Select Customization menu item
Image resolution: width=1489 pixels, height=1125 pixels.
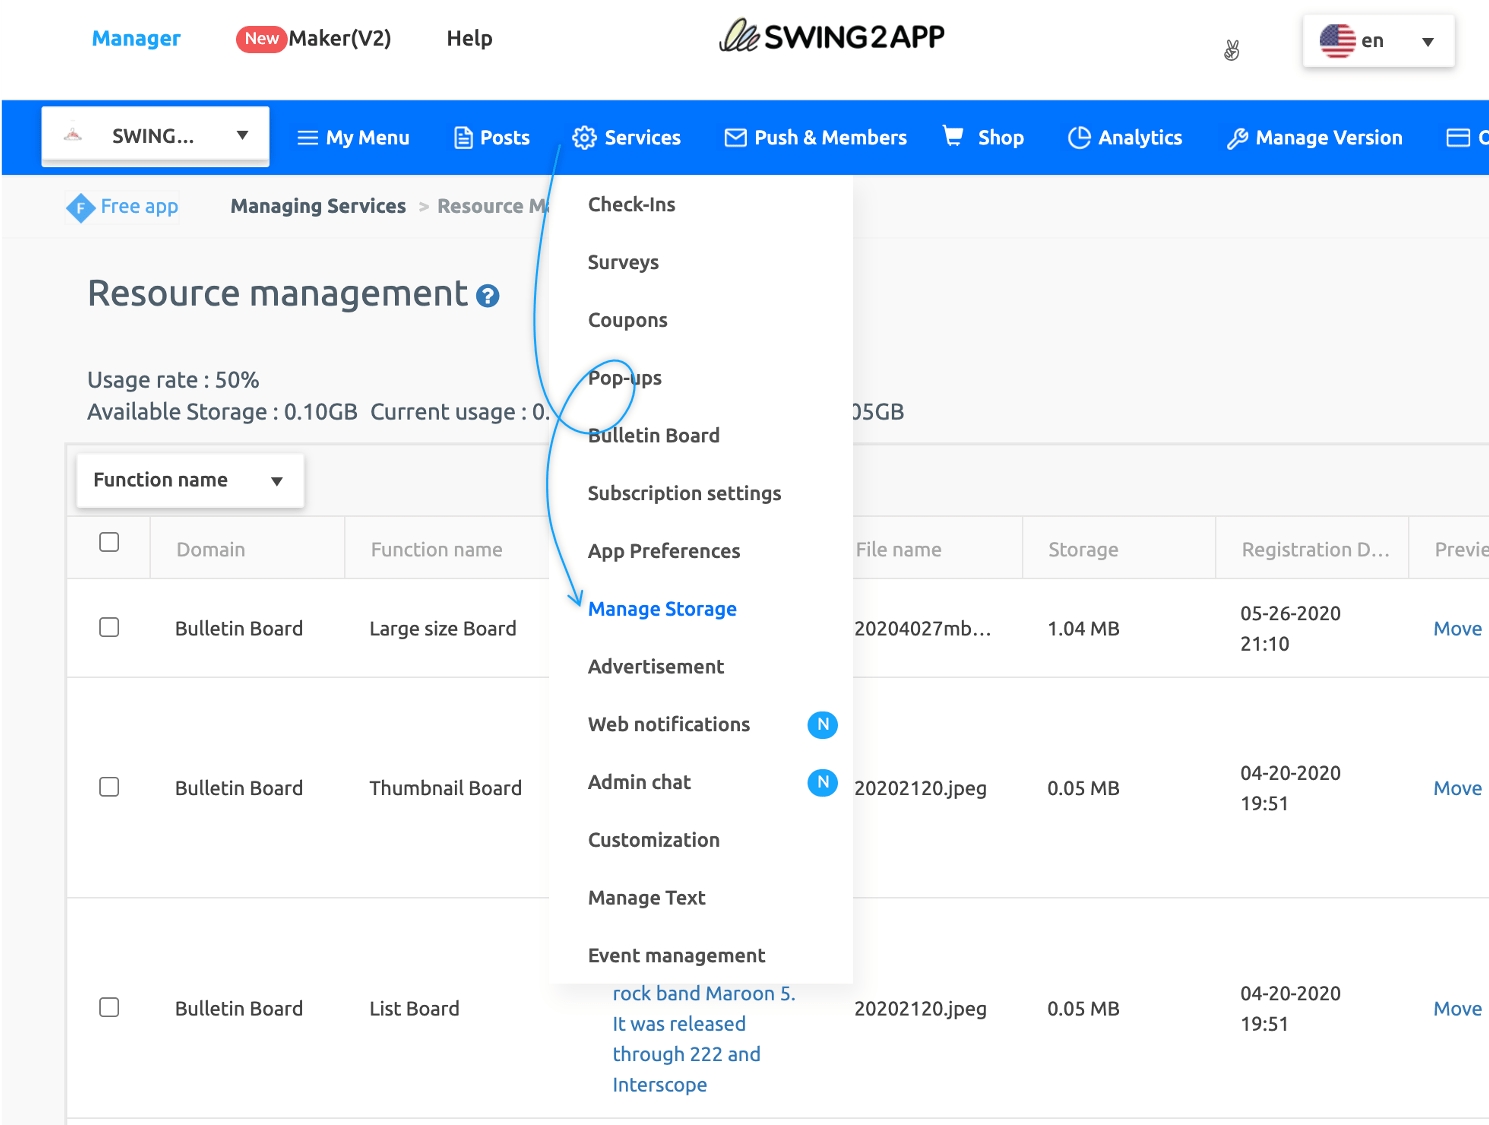654,841
